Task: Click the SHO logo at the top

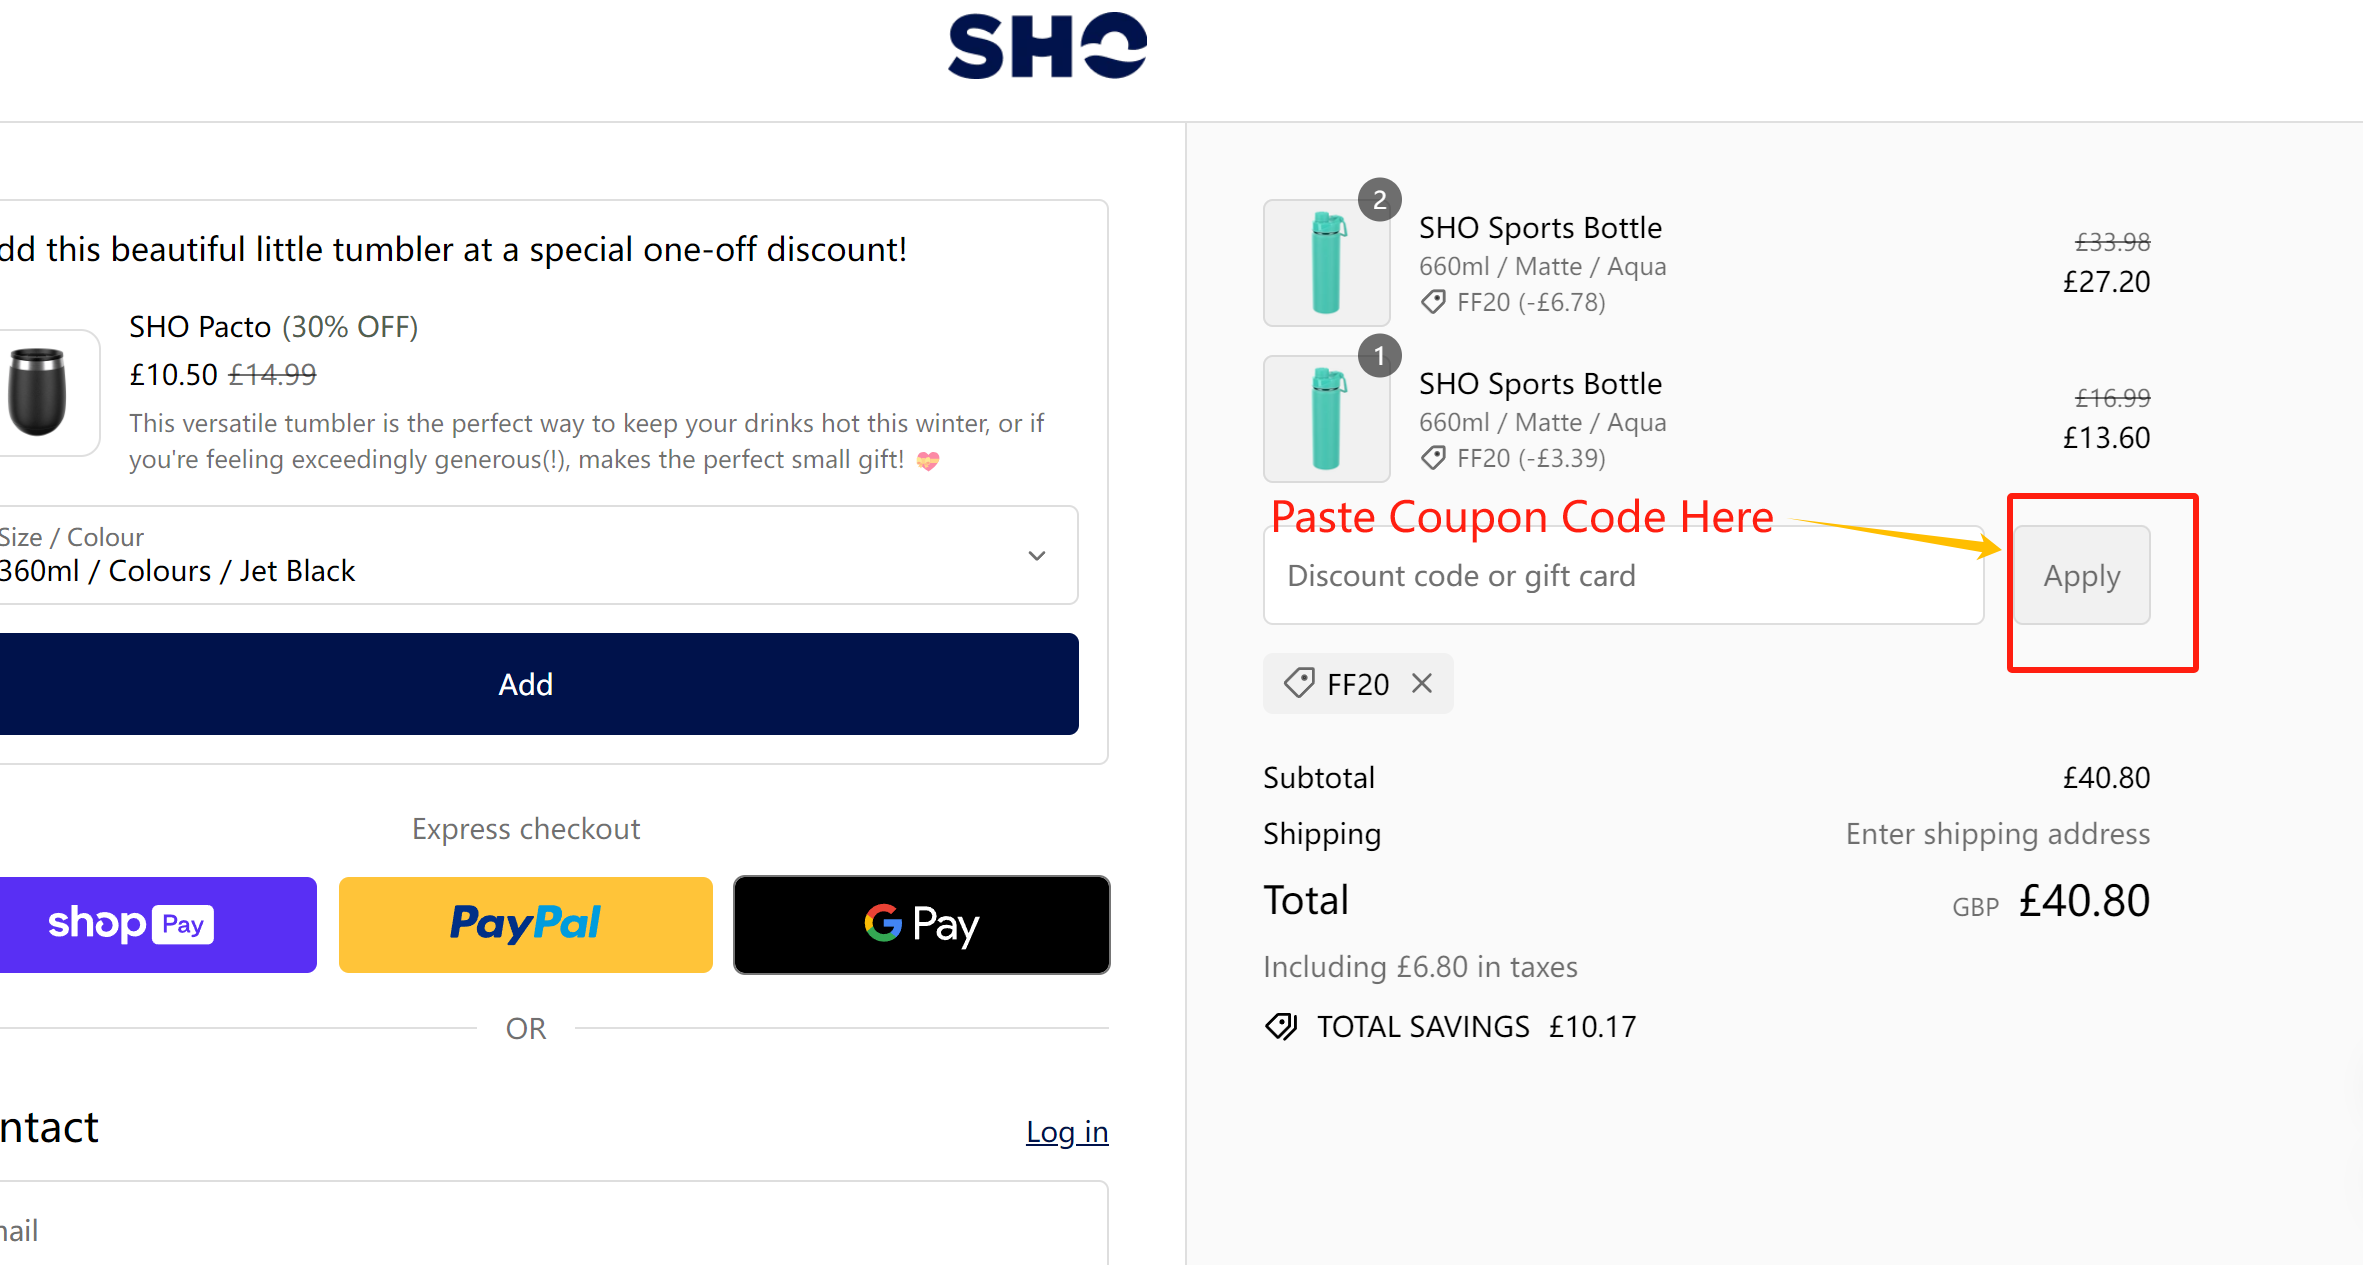Action: click(1045, 44)
